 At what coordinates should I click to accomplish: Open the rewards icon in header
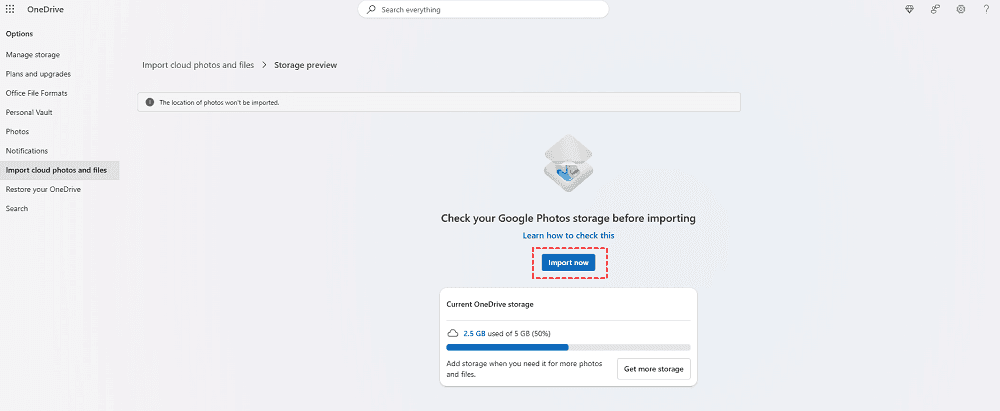click(936, 9)
